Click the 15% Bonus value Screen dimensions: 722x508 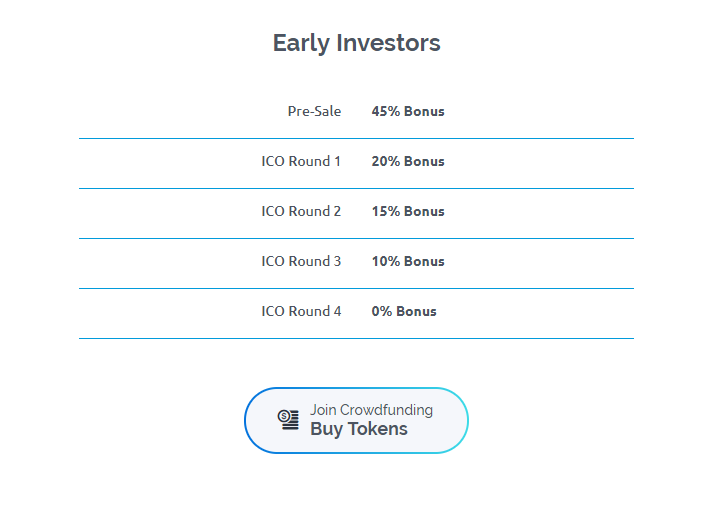408,211
